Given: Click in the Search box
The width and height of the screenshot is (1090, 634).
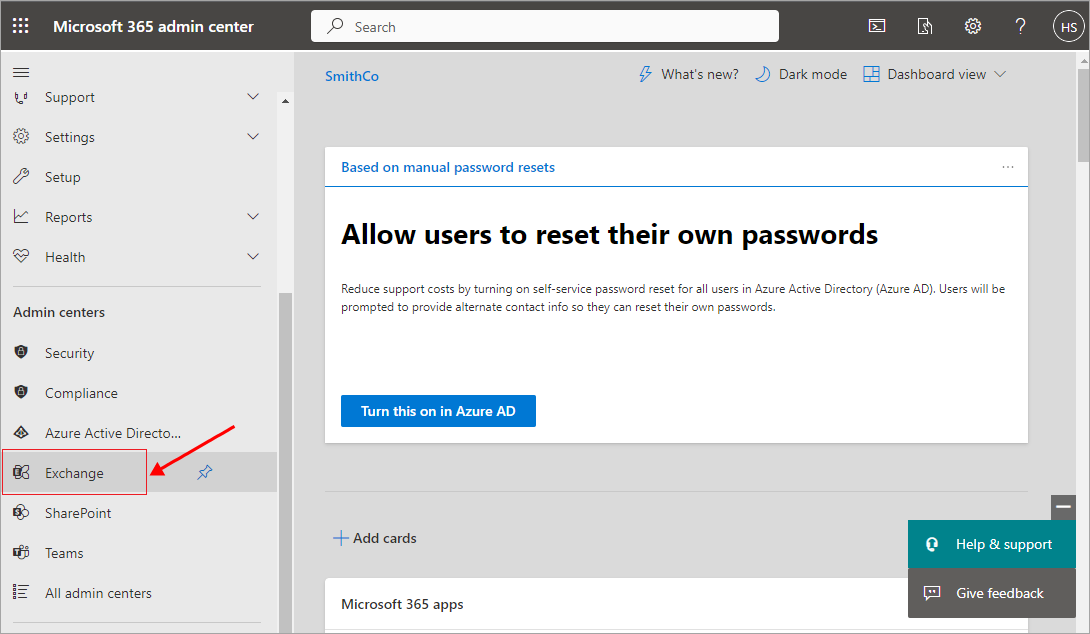Looking at the screenshot, I should tap(545, 26).
